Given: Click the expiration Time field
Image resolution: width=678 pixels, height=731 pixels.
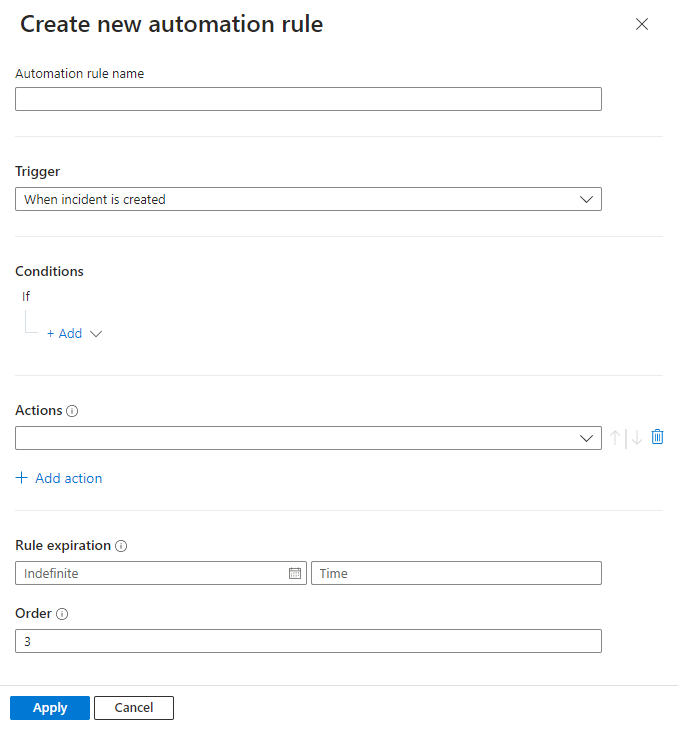Looking at the screenshot, I should [x=456, y=573].
